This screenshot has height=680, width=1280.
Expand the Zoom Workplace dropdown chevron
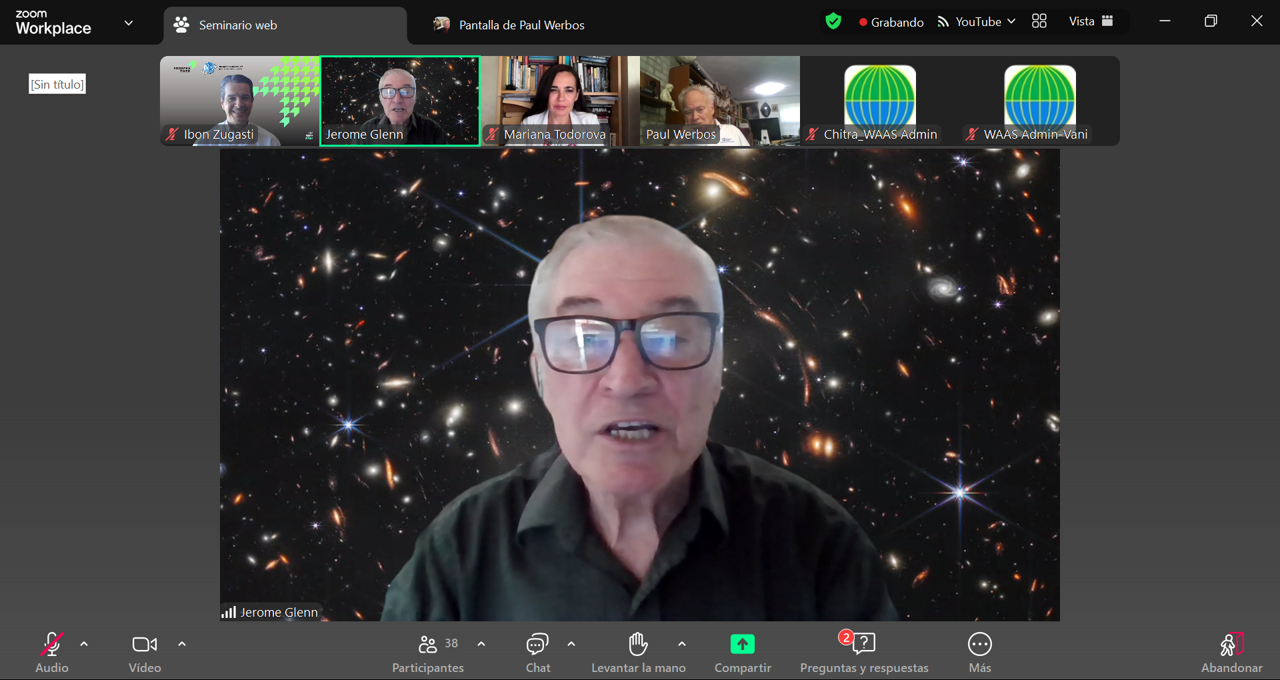coord(128,23)
